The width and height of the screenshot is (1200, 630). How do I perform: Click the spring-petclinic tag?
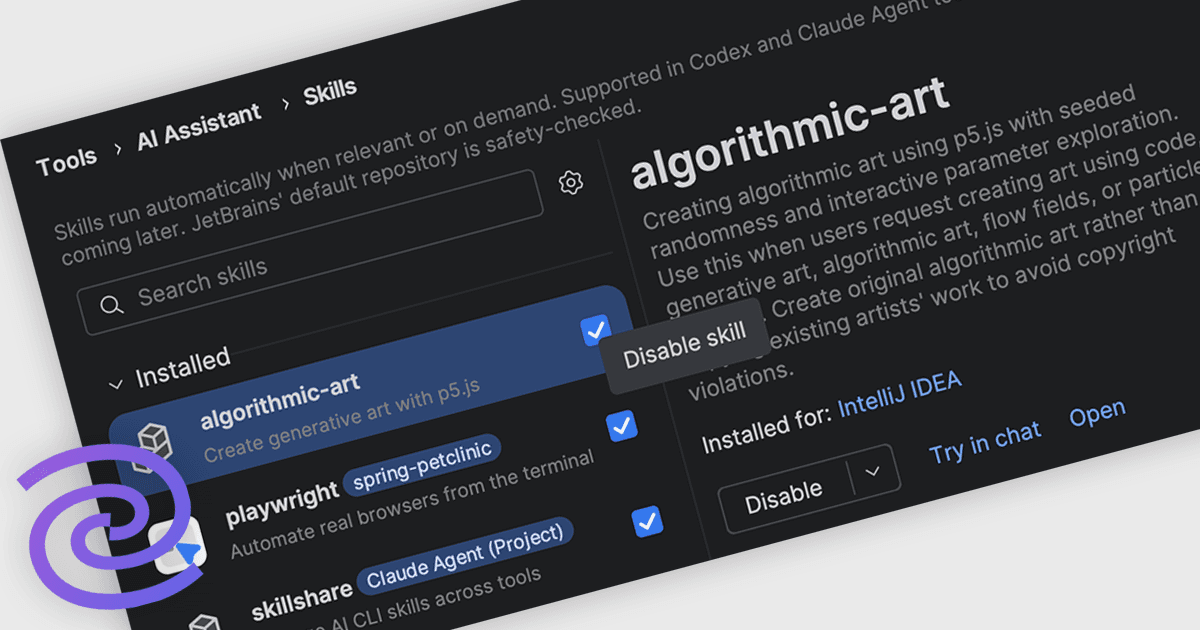pos(423,465)
